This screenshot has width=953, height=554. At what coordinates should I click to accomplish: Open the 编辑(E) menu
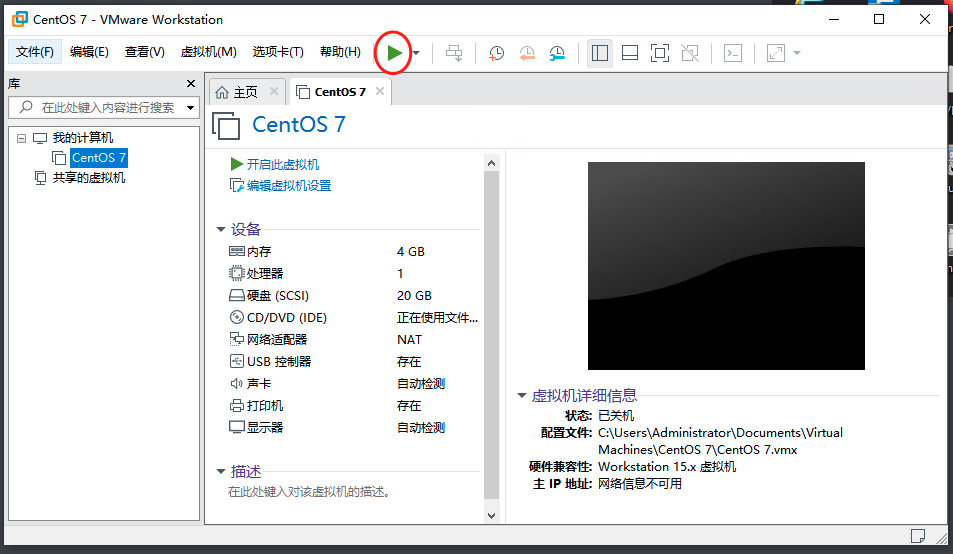(x=89, y=52)
